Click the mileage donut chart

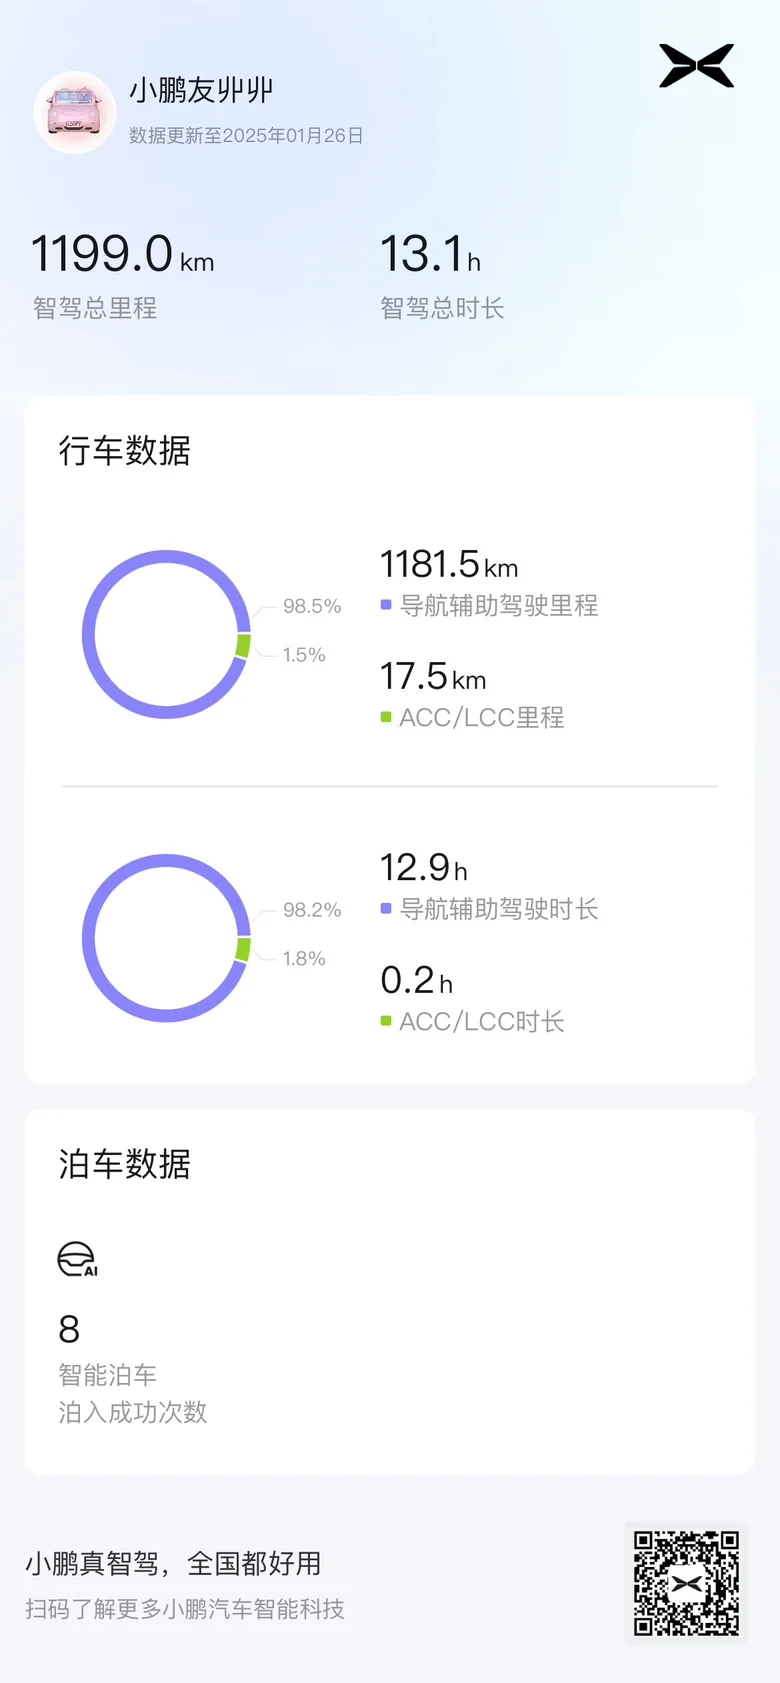click(166, 634)
